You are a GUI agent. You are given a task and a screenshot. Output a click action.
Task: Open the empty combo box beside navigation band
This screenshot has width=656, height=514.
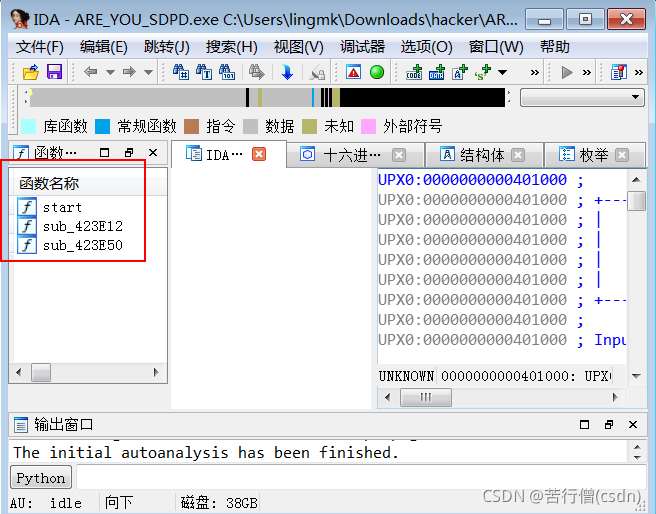click(582, 97)
